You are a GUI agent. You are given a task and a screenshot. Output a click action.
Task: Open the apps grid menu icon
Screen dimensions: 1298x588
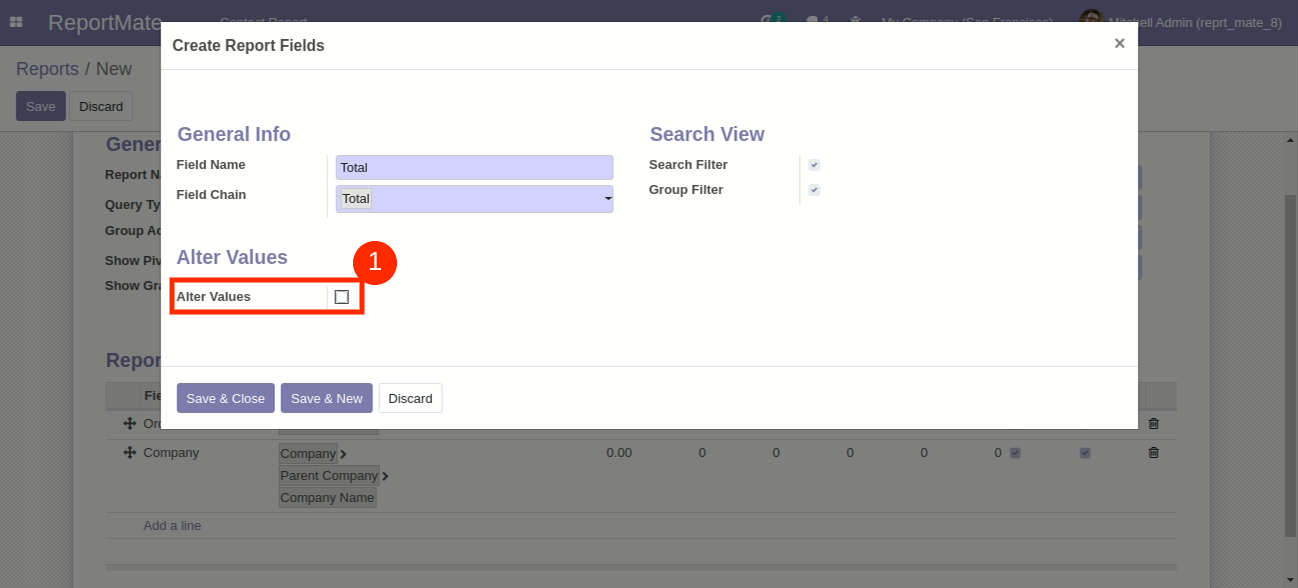point(16,22)
